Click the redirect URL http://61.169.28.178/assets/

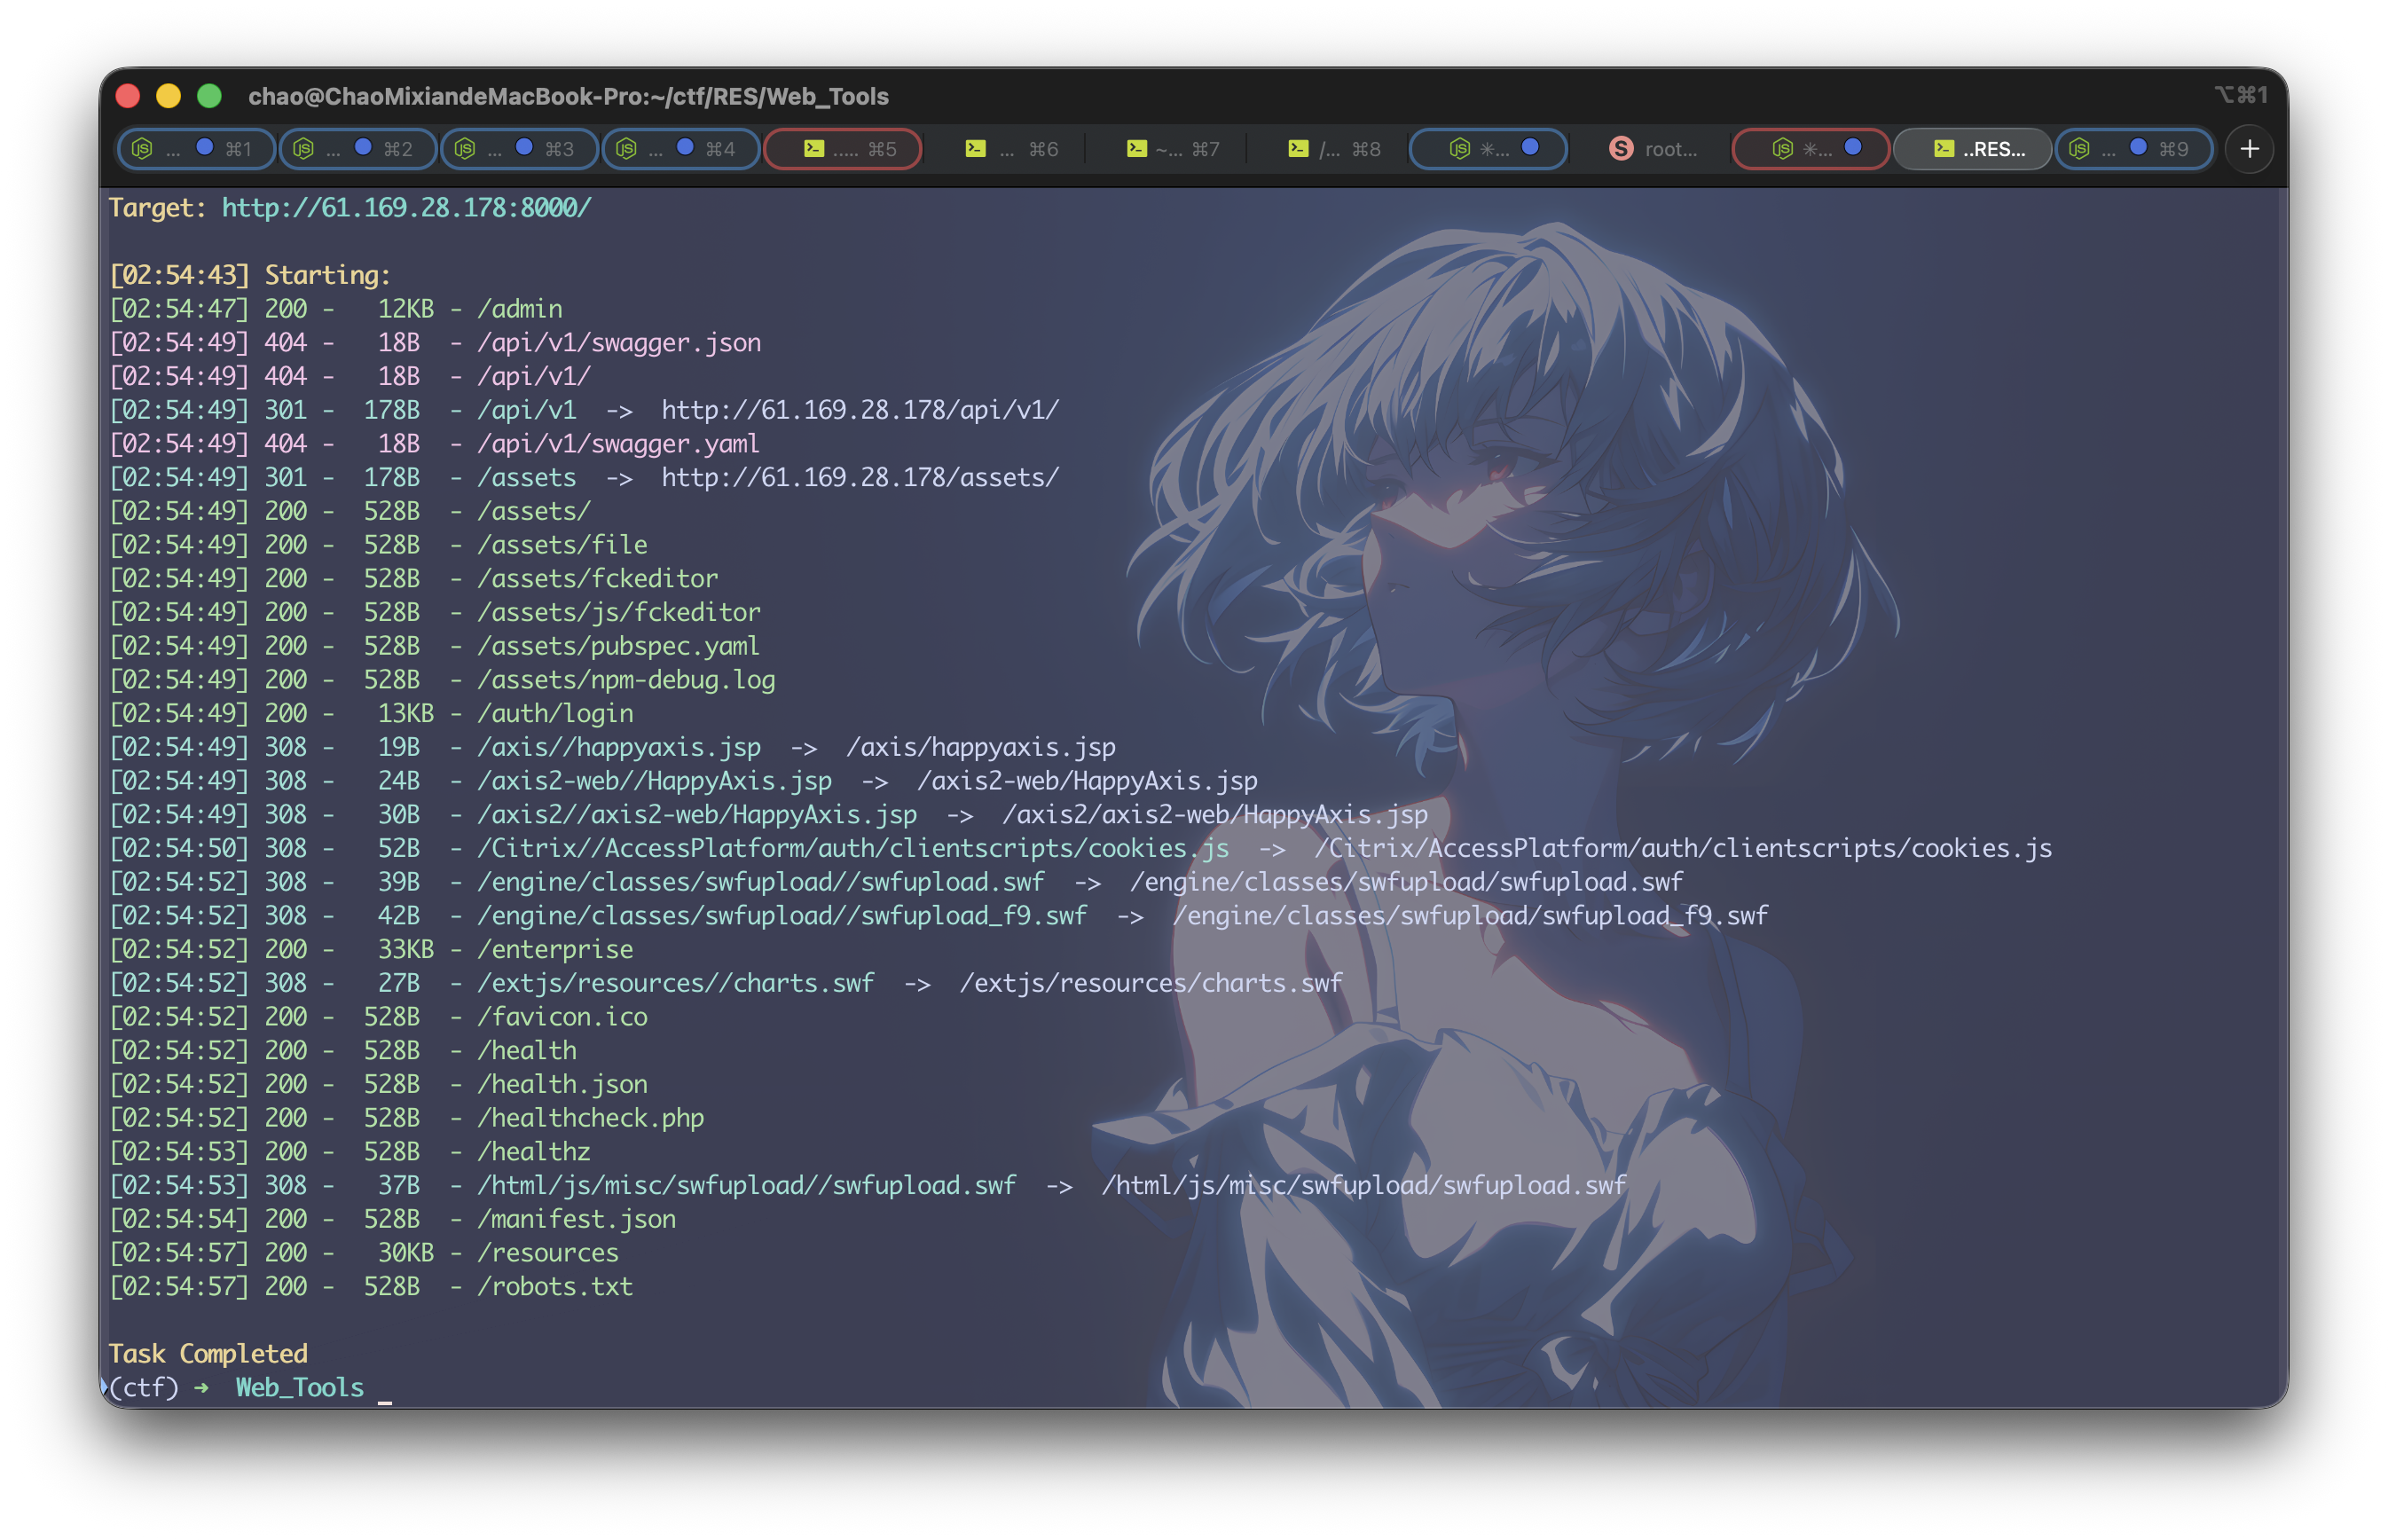pos(859,477)
